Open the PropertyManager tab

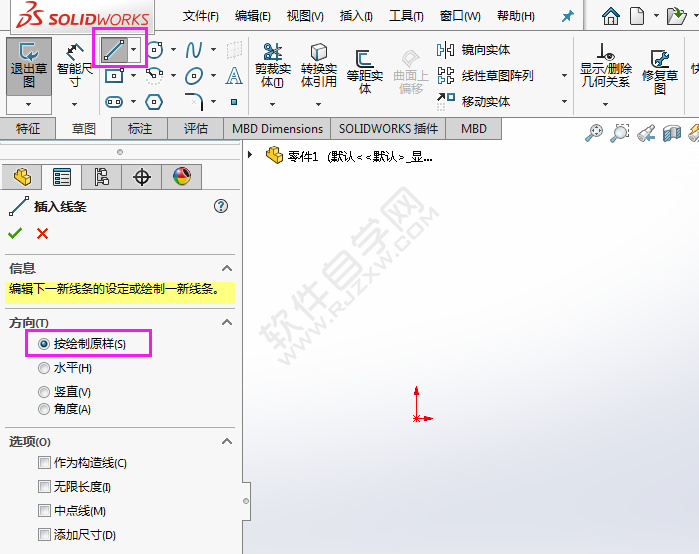click(62, 177)
